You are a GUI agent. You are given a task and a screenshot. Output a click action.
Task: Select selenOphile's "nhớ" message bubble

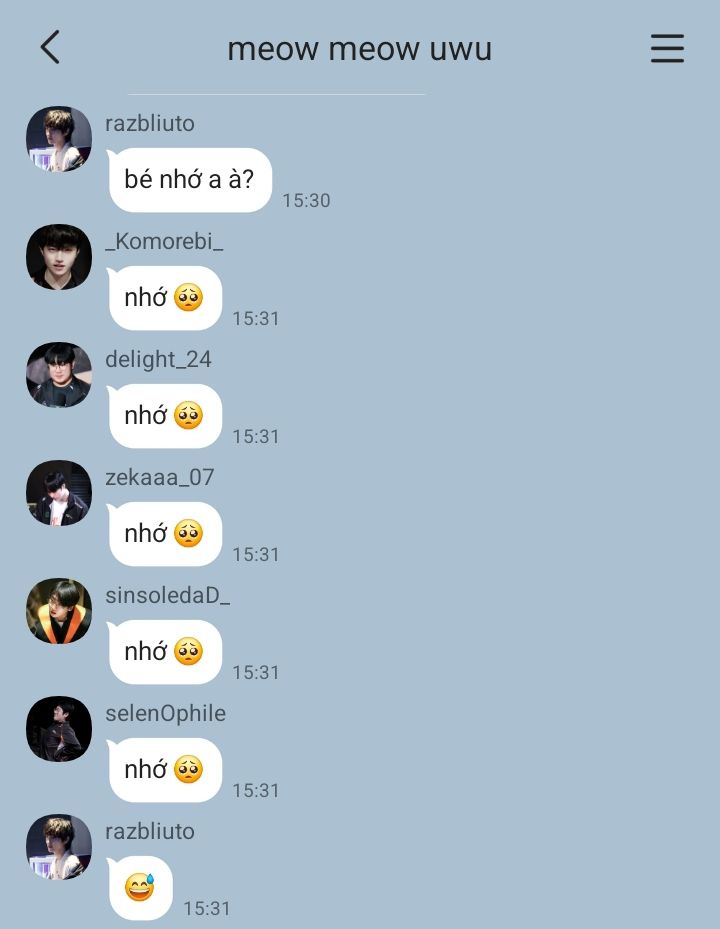[x=165, y=770]
